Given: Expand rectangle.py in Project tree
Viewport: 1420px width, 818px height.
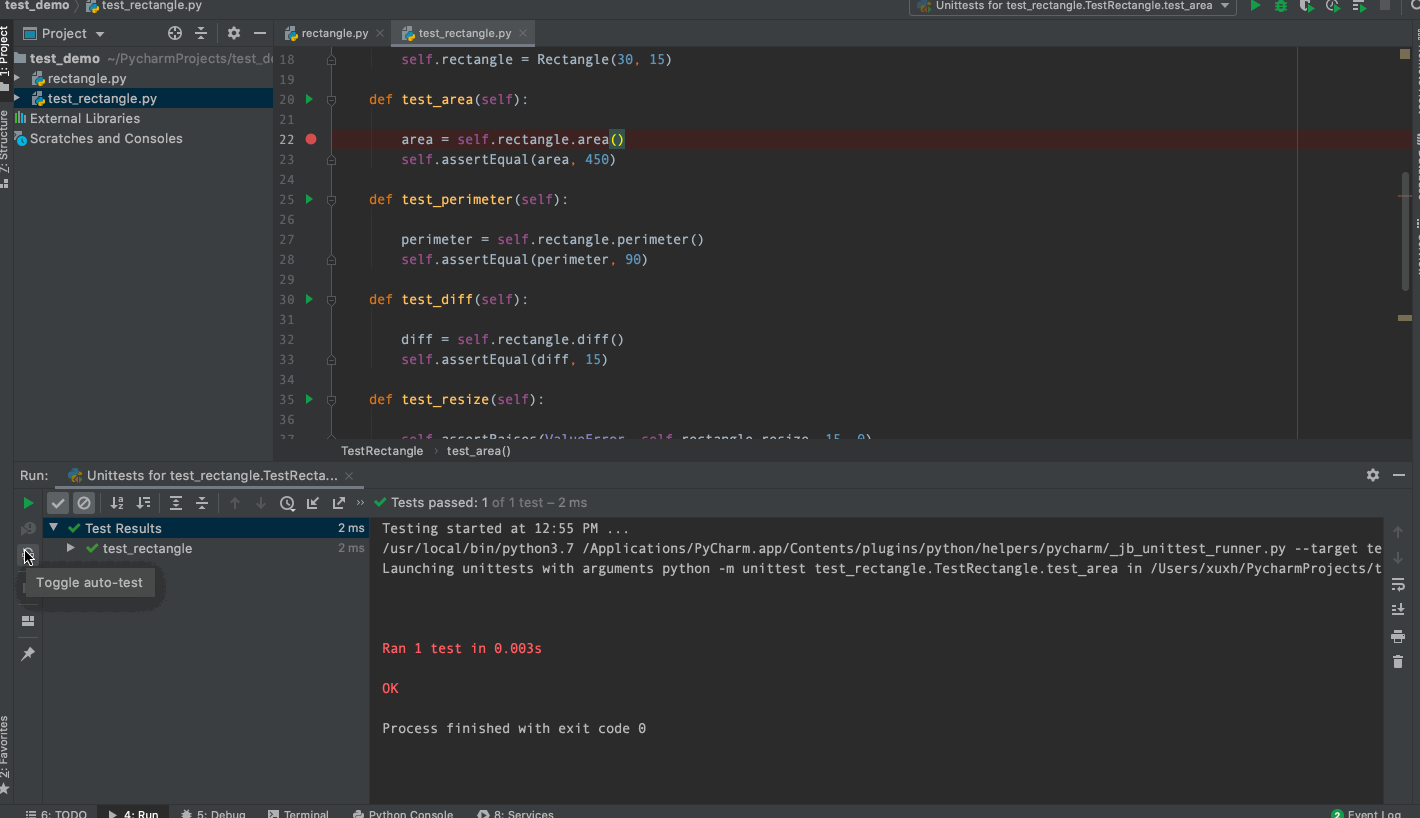Looking at the screenshot, I should pos(17,78).
